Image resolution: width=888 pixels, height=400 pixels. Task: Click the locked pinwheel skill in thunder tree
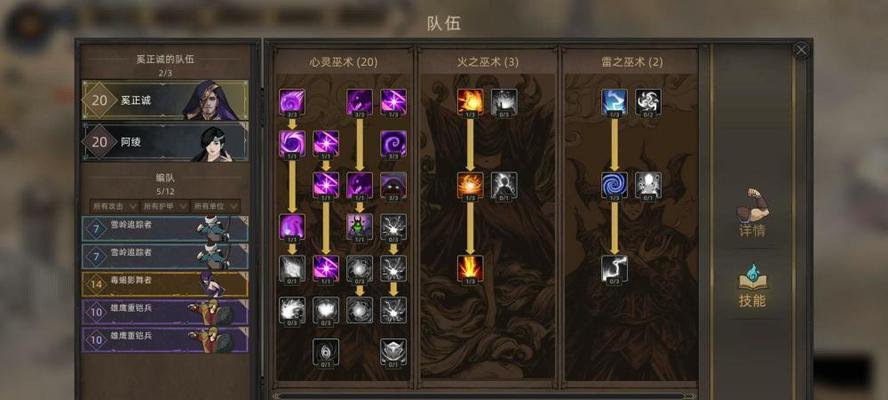point(648,102)
